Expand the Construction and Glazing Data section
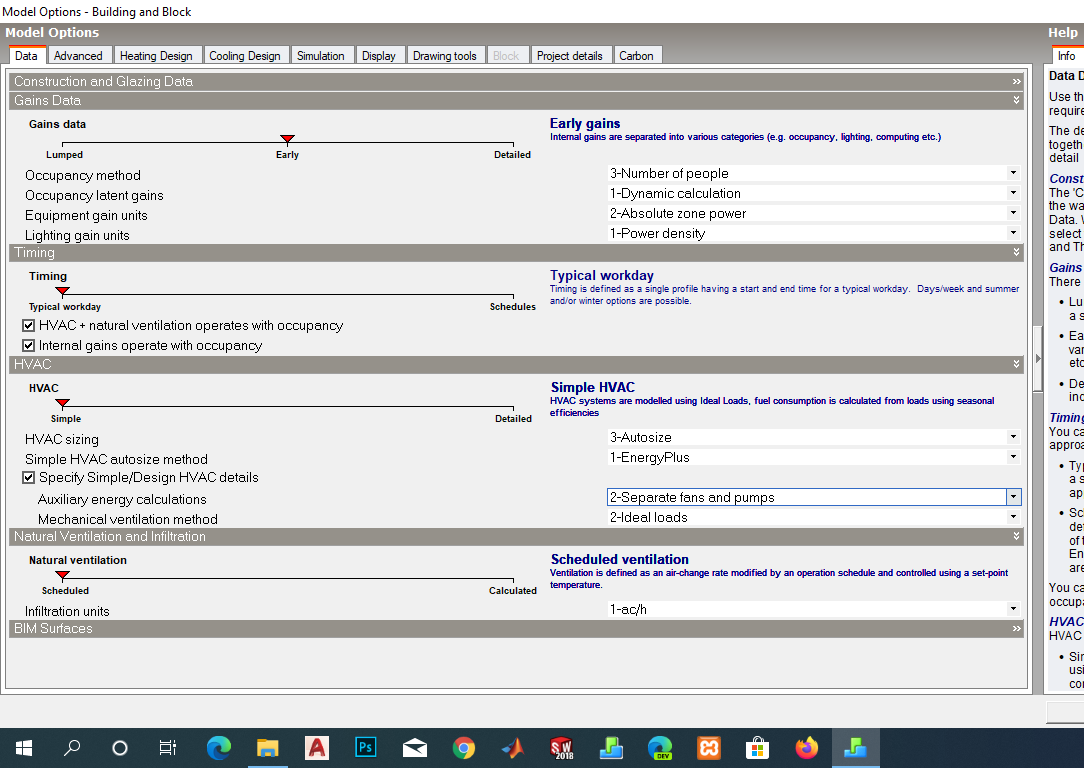The image size is (1084, 768). click(x=516, y=82)
